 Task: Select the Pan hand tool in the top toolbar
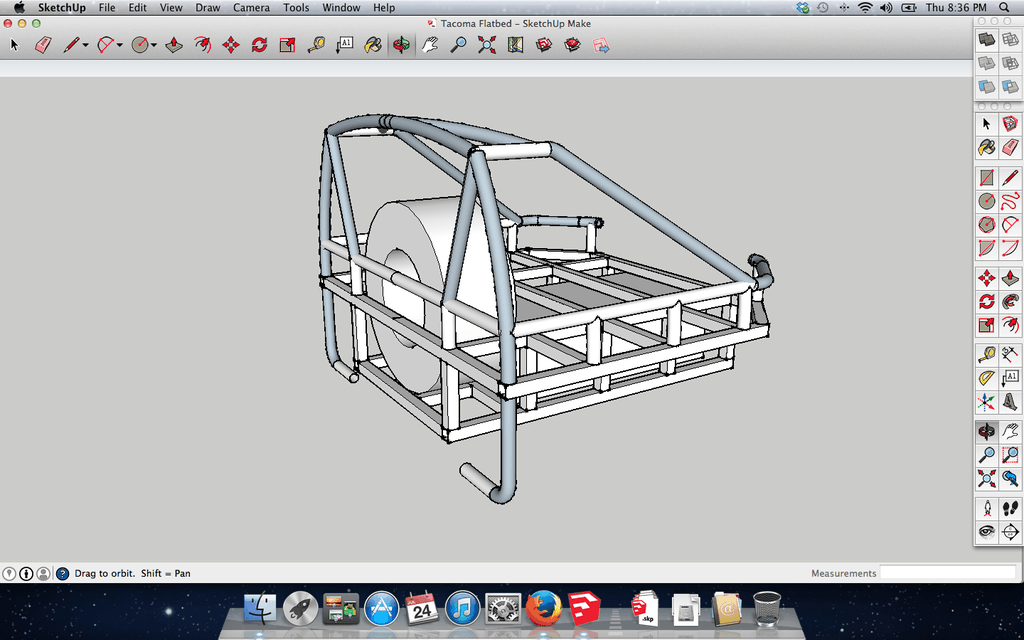(x=430, y=45)
